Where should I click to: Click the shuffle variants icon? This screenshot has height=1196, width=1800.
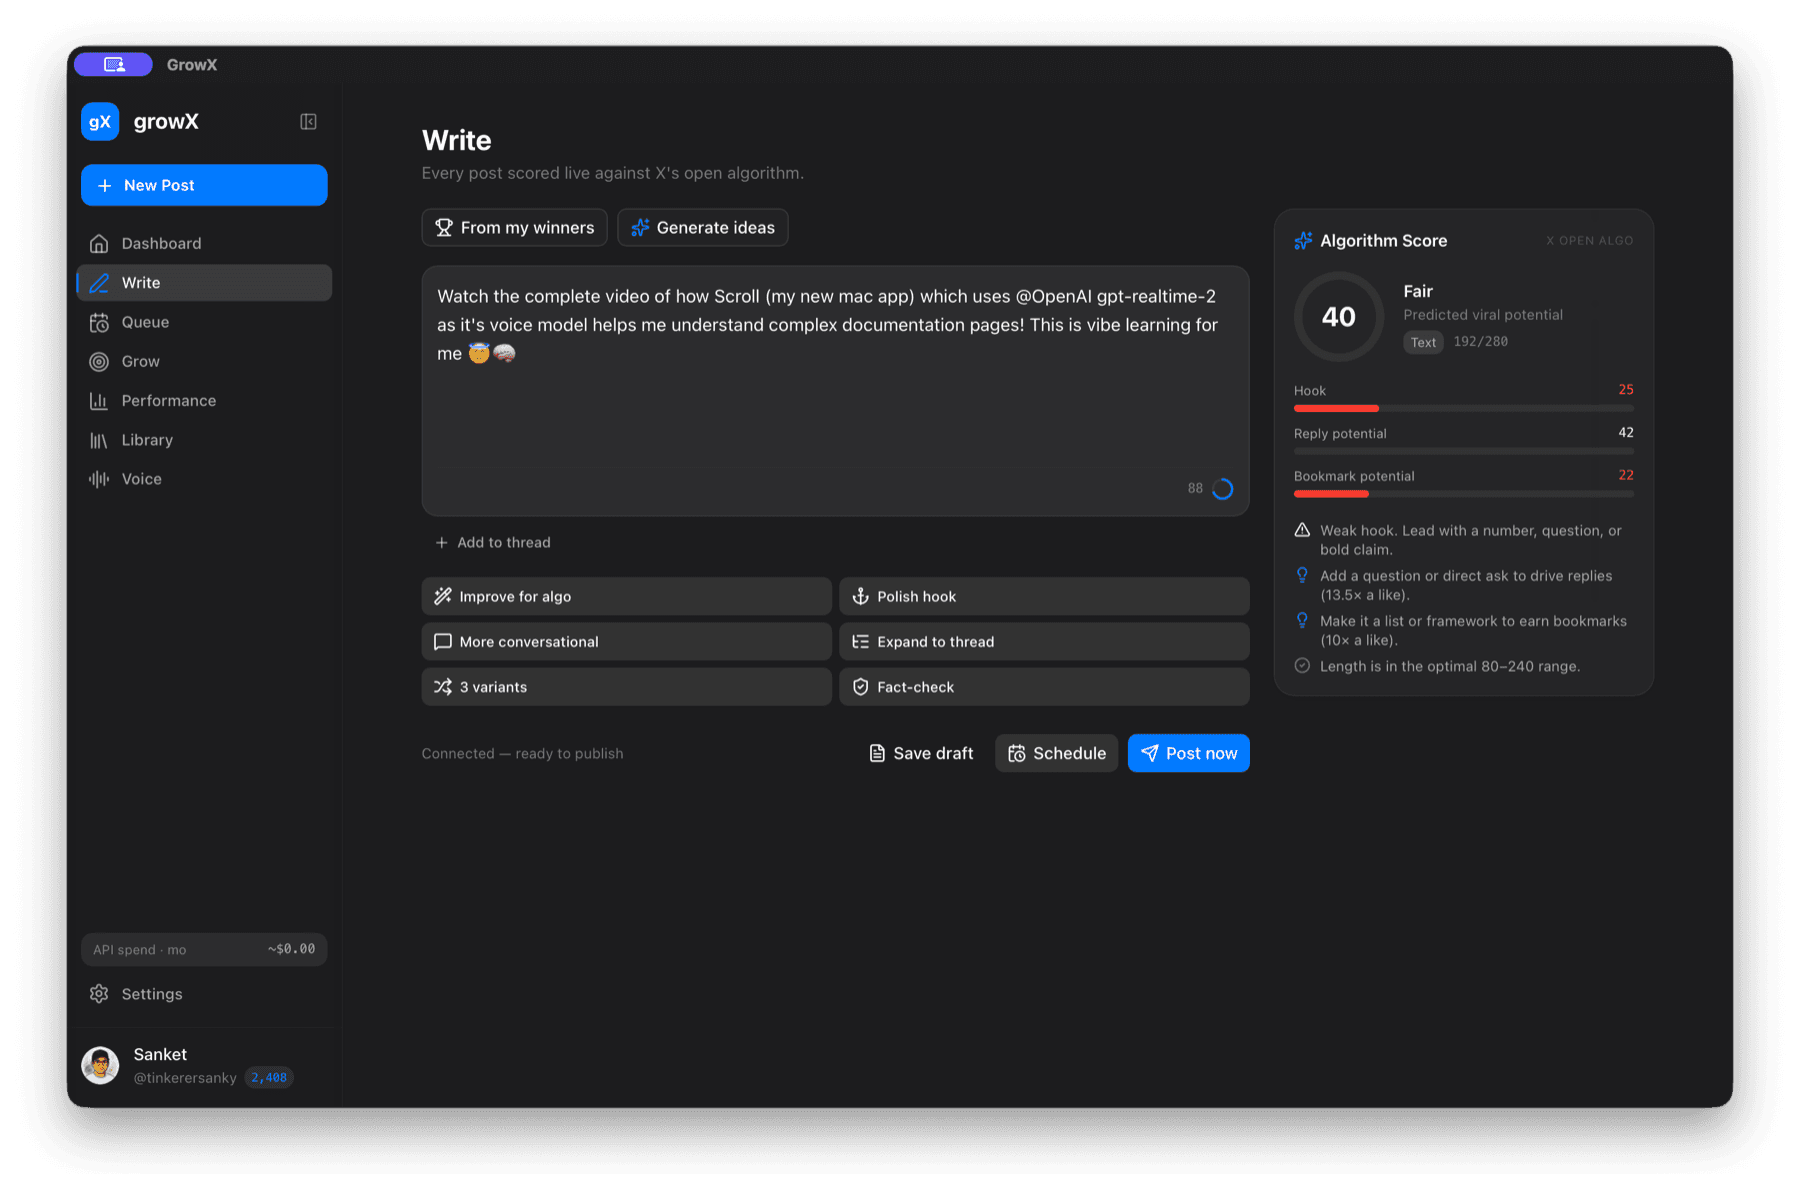click(443, 687)
